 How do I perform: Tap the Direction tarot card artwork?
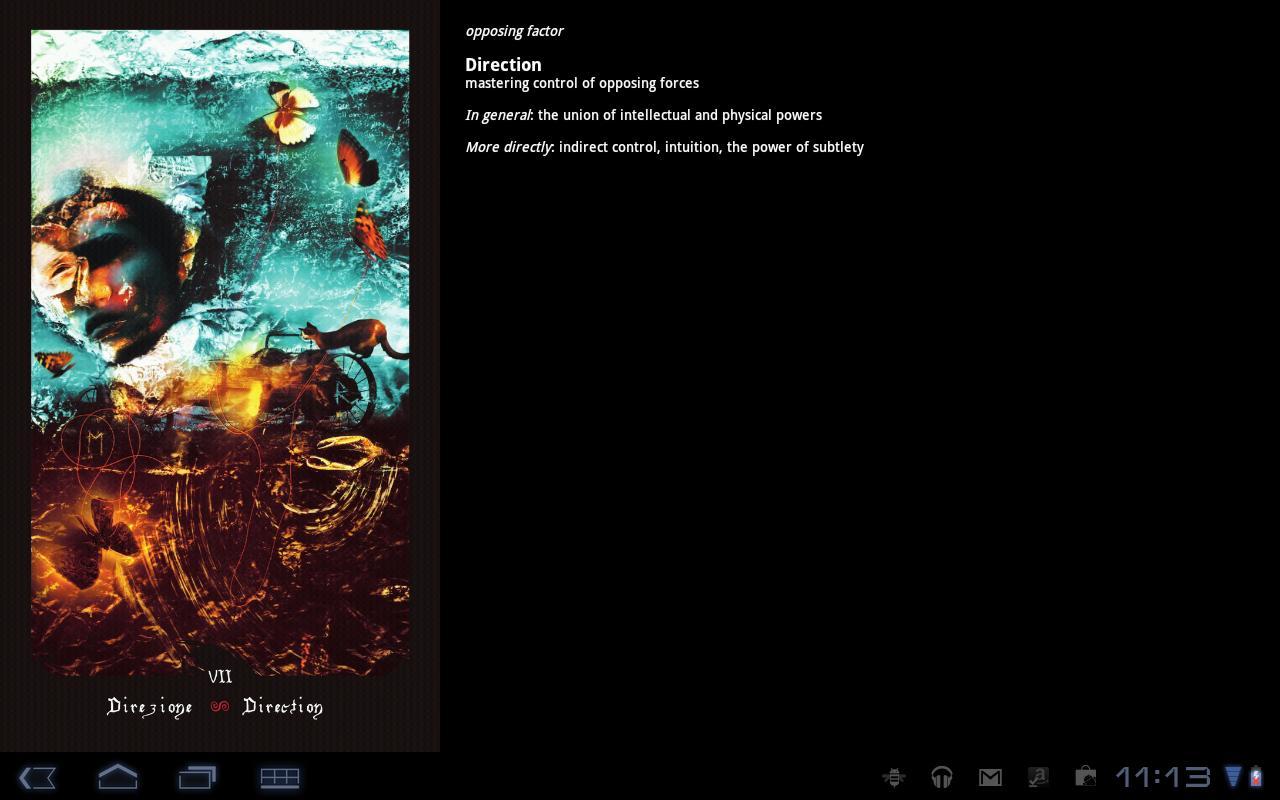pyautogui.click(x=220, y=350)
